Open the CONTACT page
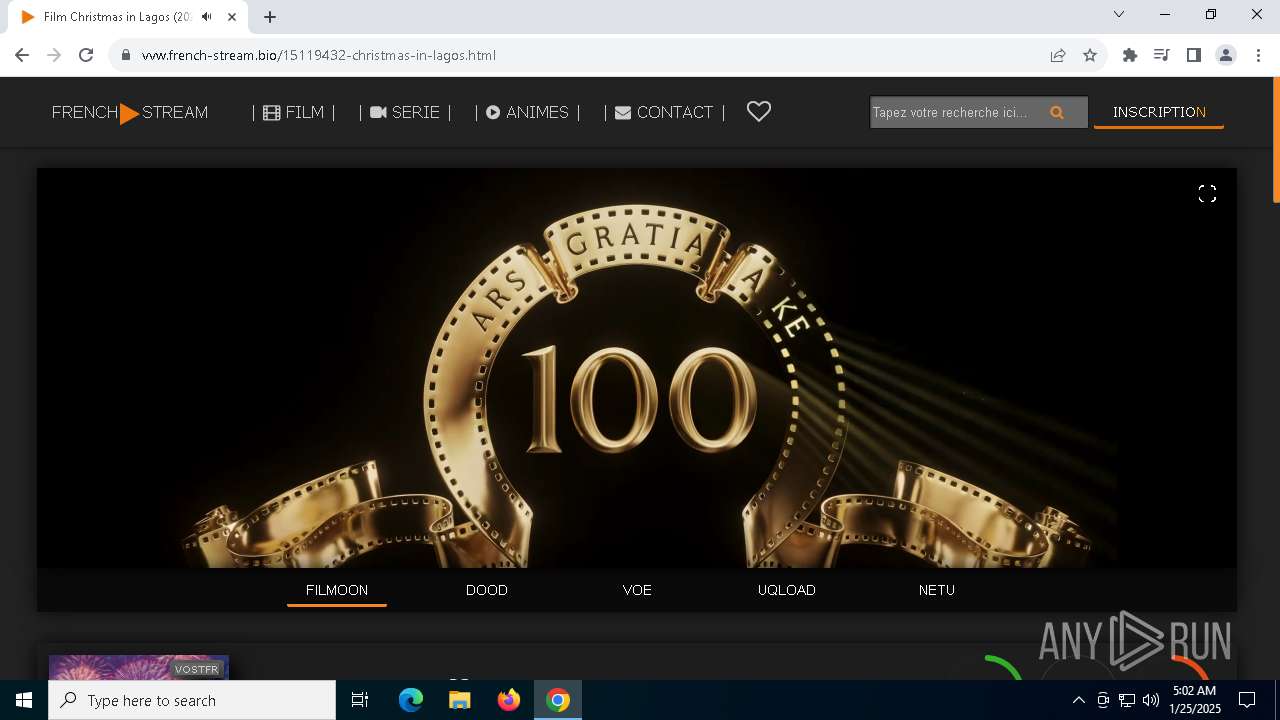This screenshot has width=1280, height=720. click(664, 113)
